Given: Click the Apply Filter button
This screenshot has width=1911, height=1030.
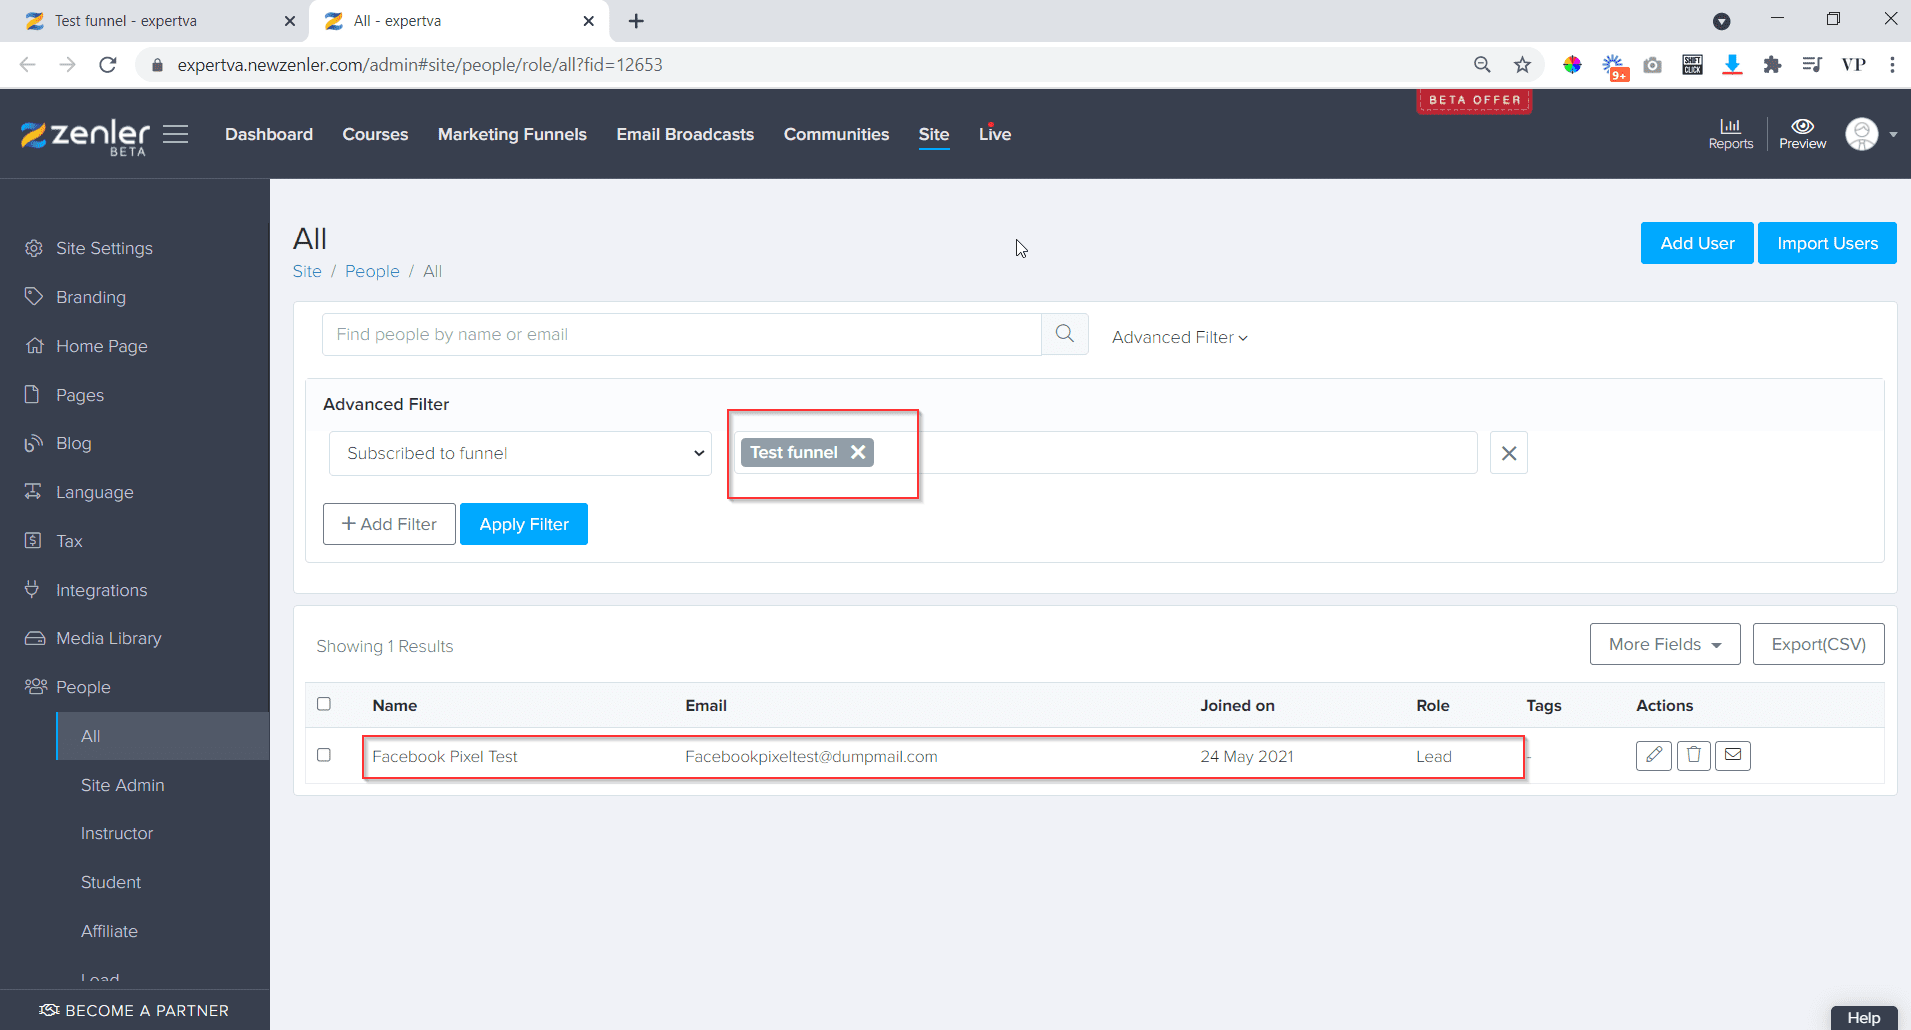Looking at the screenshot, I should (523, 523).
